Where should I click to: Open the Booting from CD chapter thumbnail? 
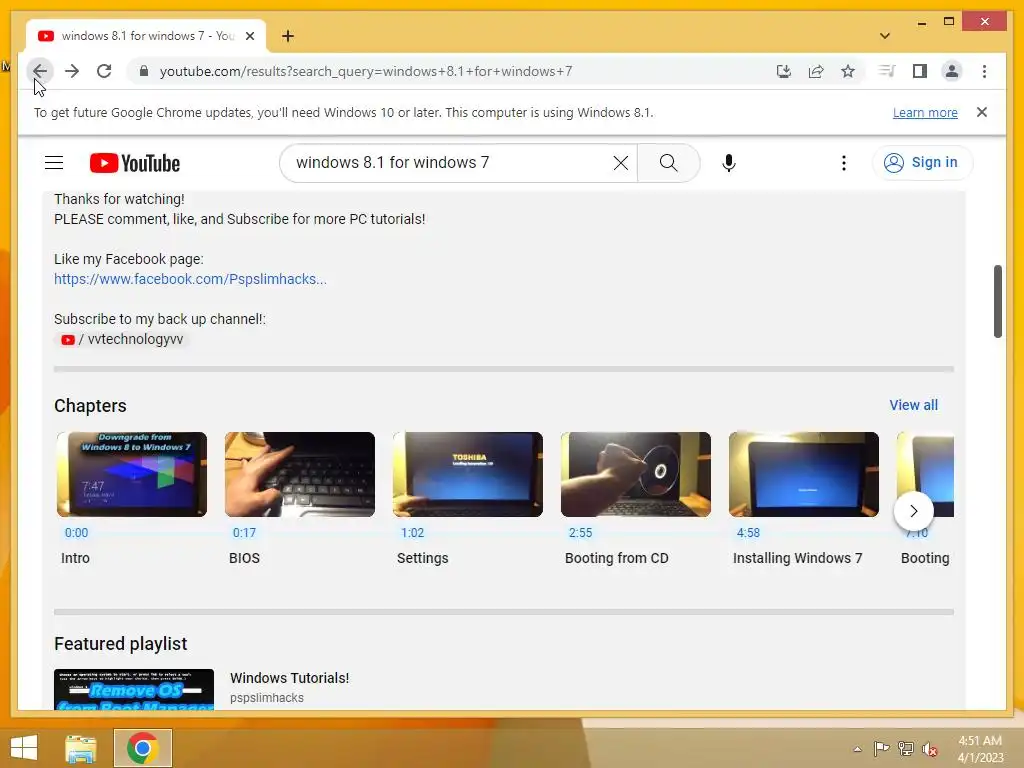coord(635,474)
